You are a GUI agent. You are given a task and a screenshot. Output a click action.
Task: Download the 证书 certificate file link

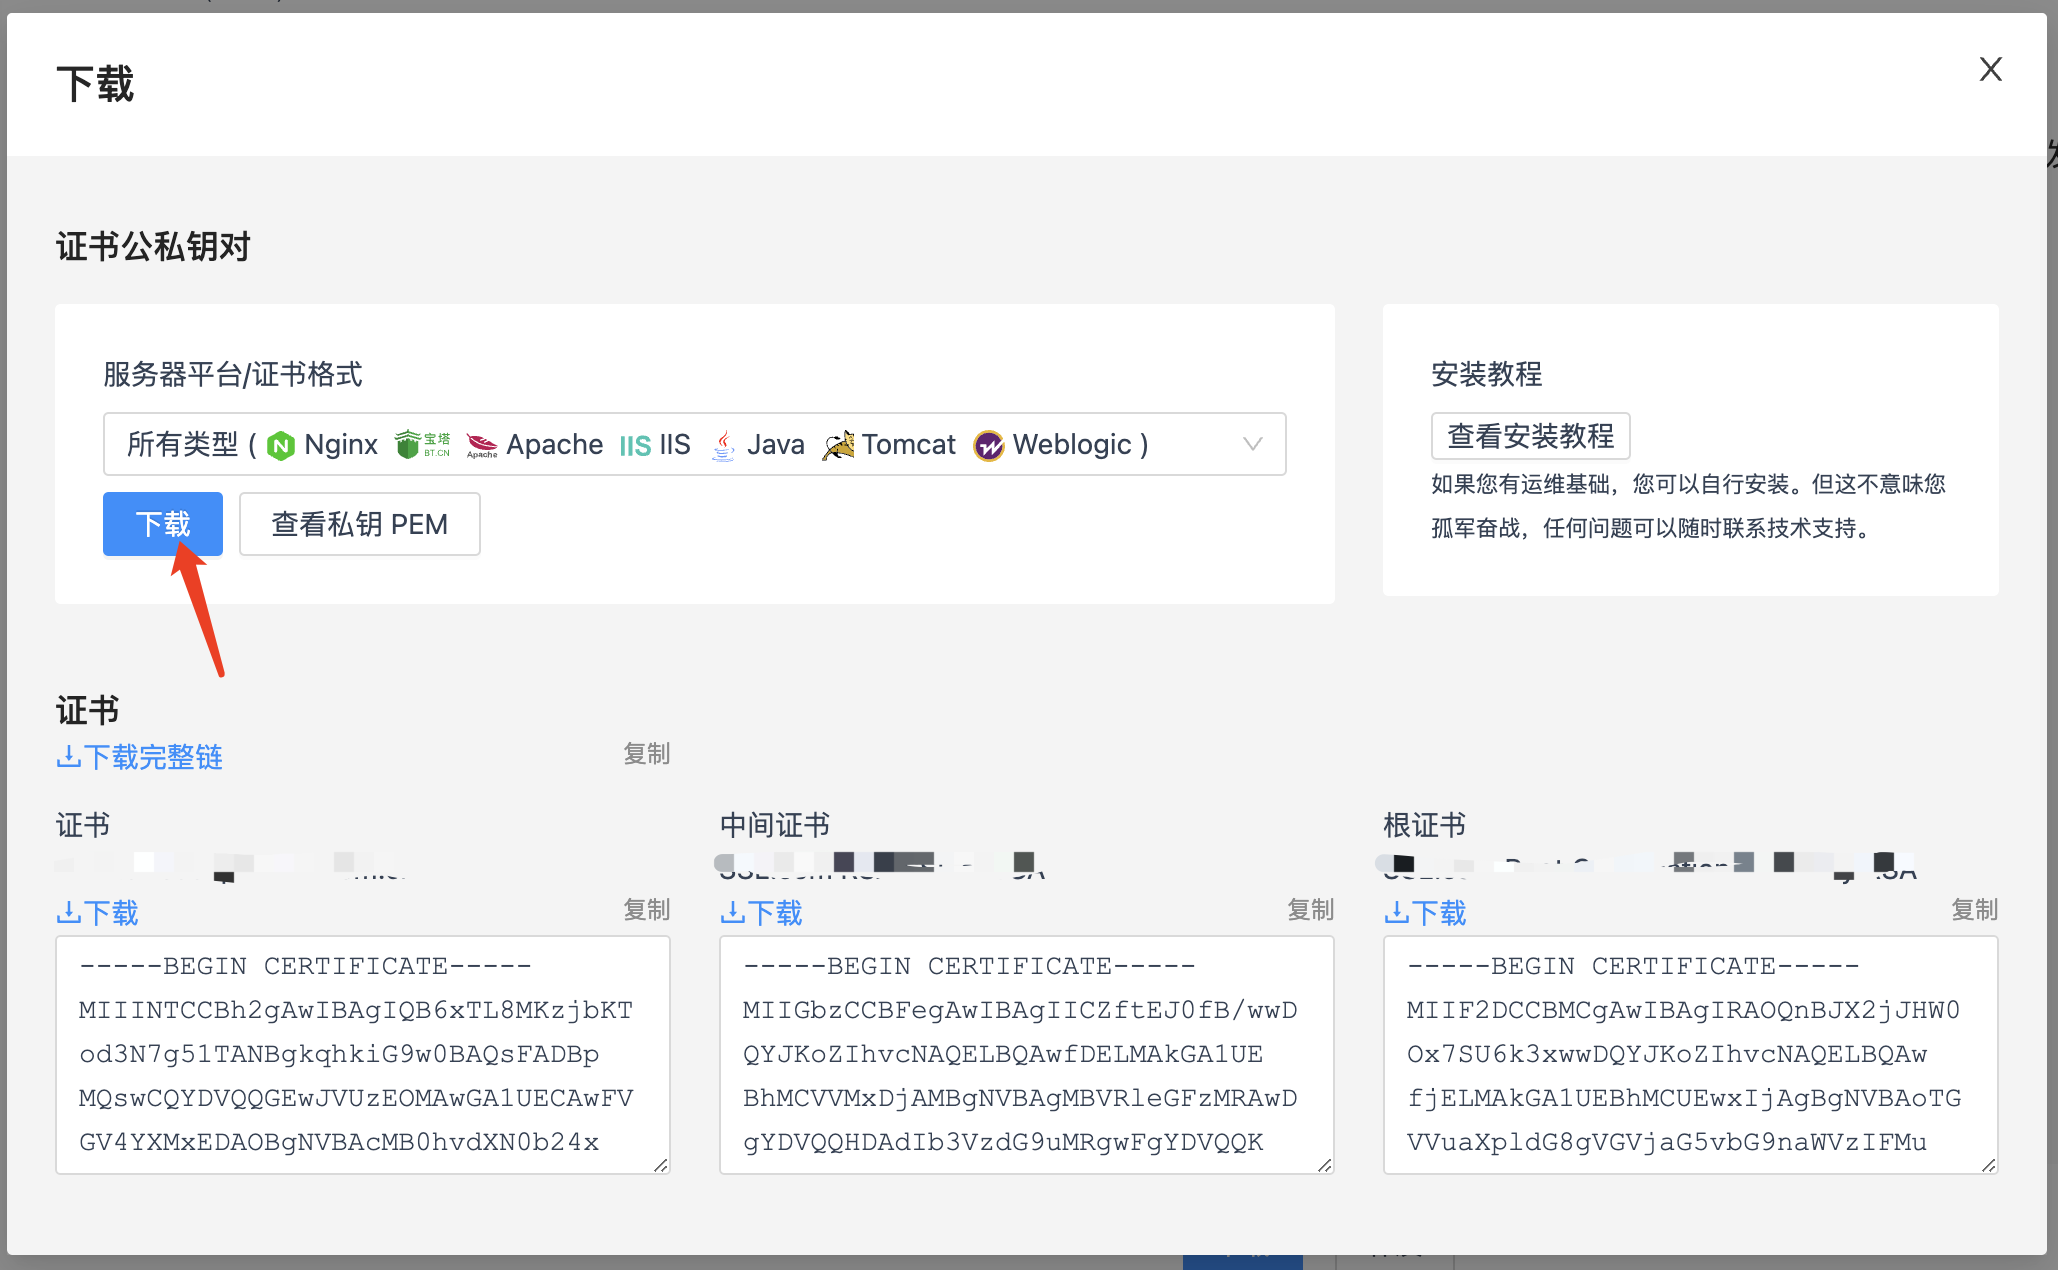point(97,913)
